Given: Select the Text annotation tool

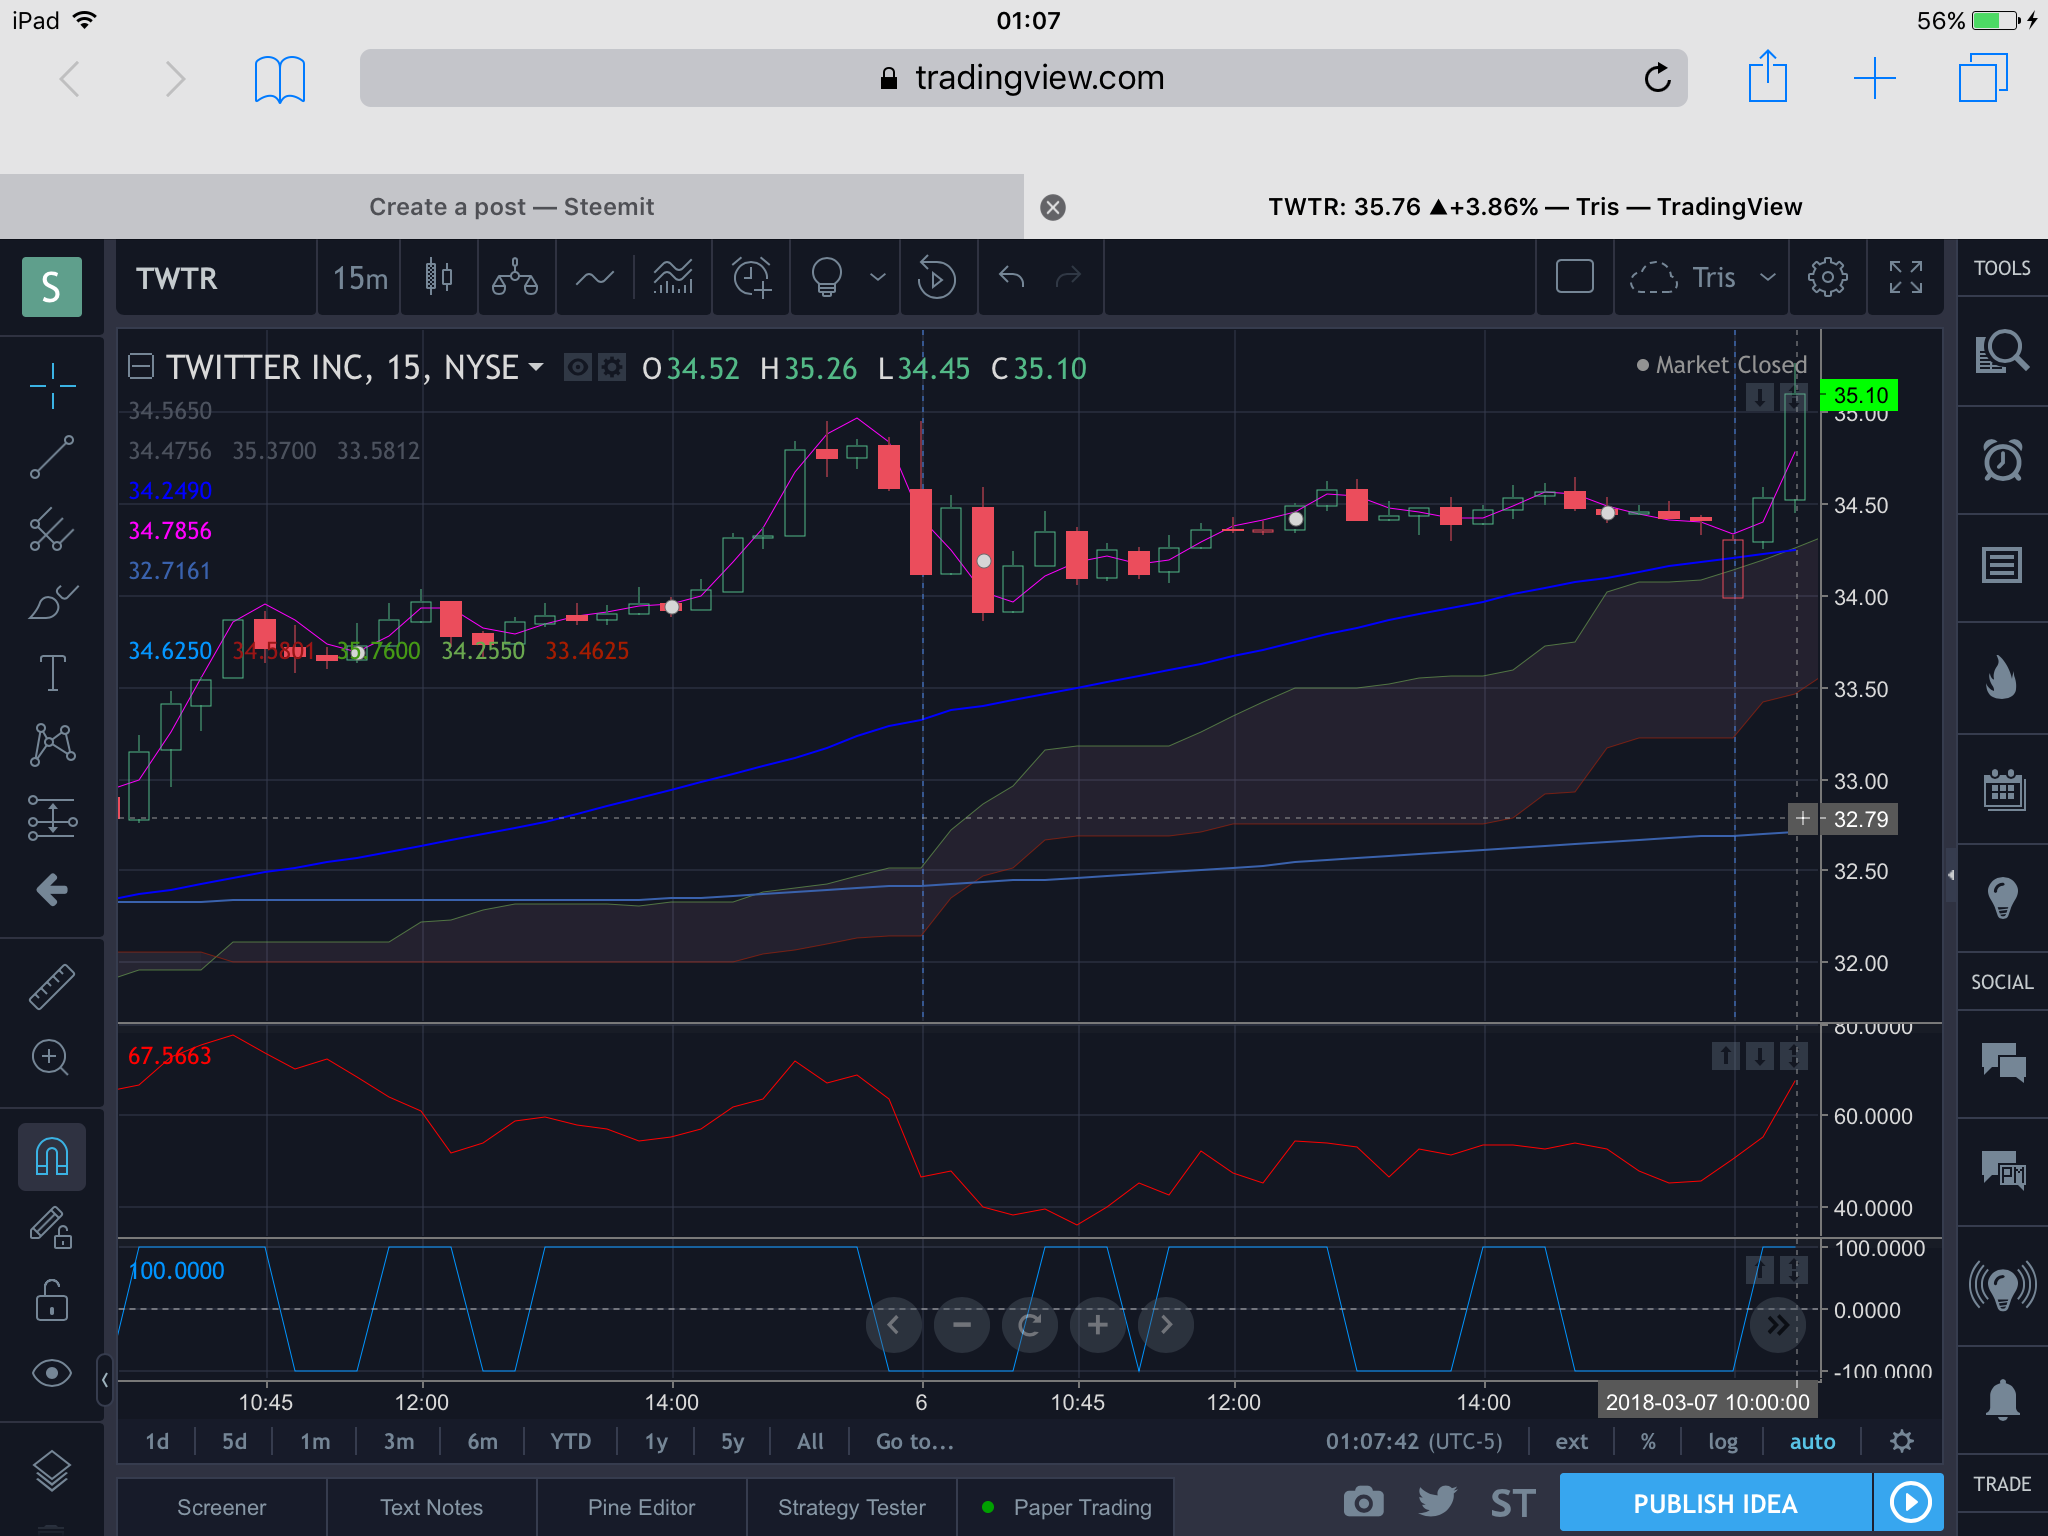Looking at the screenshot, I should [x=52, y=673].
